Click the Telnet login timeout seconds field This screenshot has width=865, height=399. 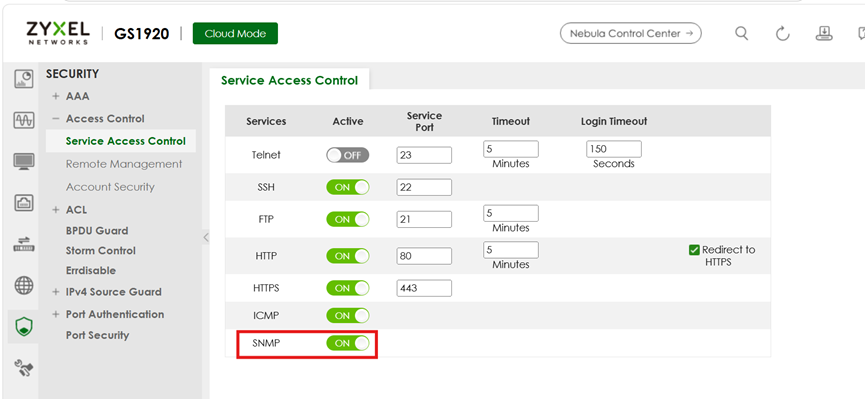[613, 149]
